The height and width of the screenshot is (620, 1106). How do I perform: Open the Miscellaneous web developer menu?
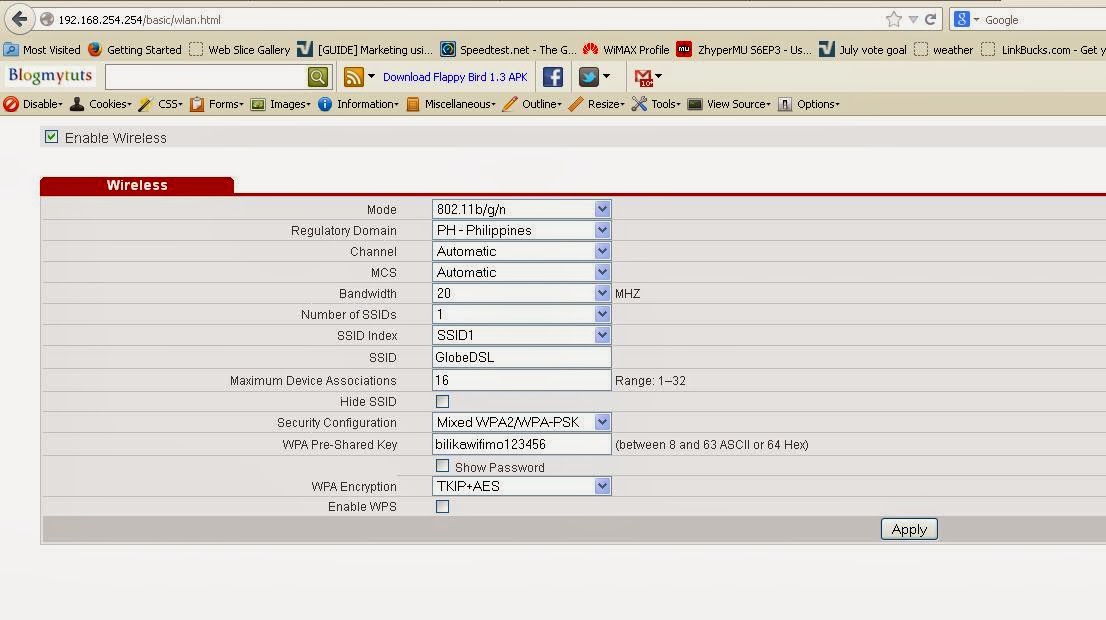coord(451,104)
